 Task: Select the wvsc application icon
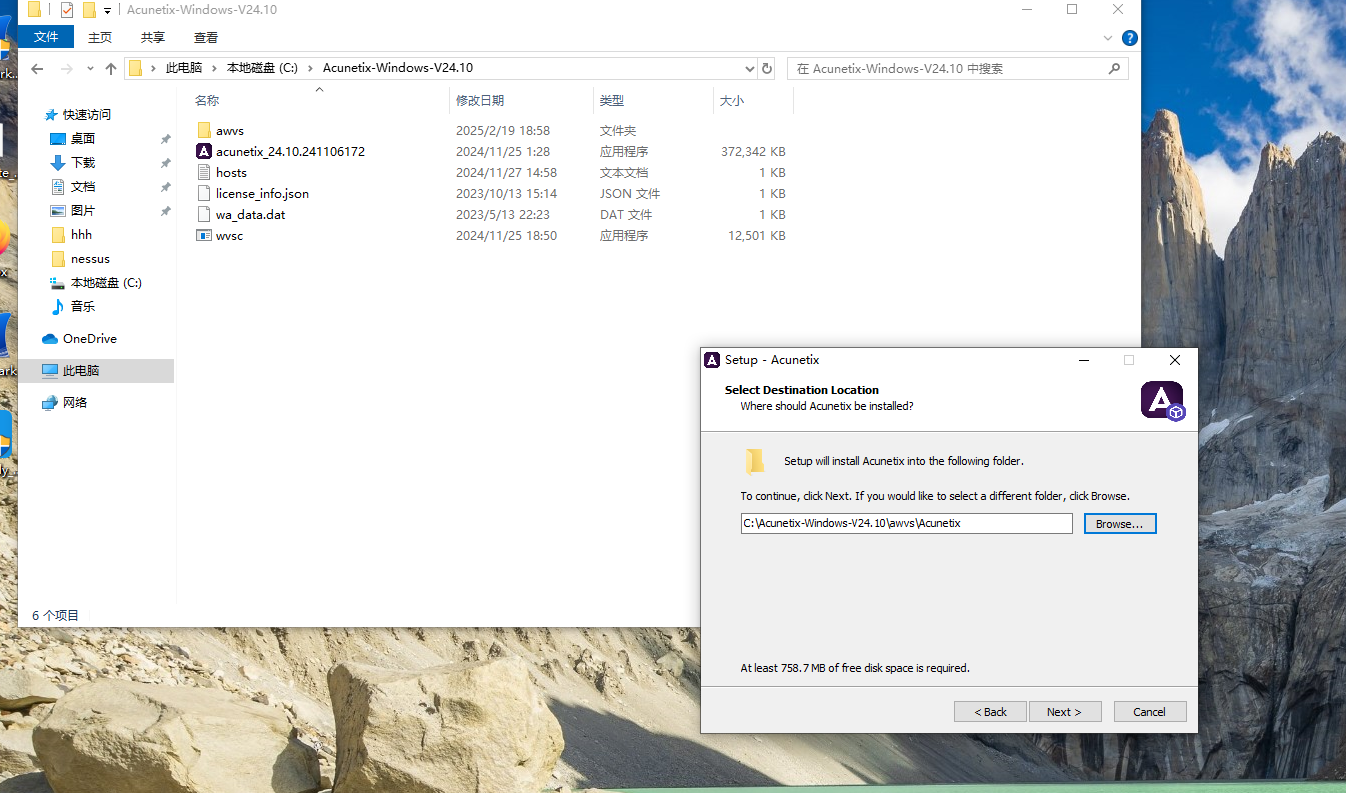pyautogui.click(x=204, y=236)
